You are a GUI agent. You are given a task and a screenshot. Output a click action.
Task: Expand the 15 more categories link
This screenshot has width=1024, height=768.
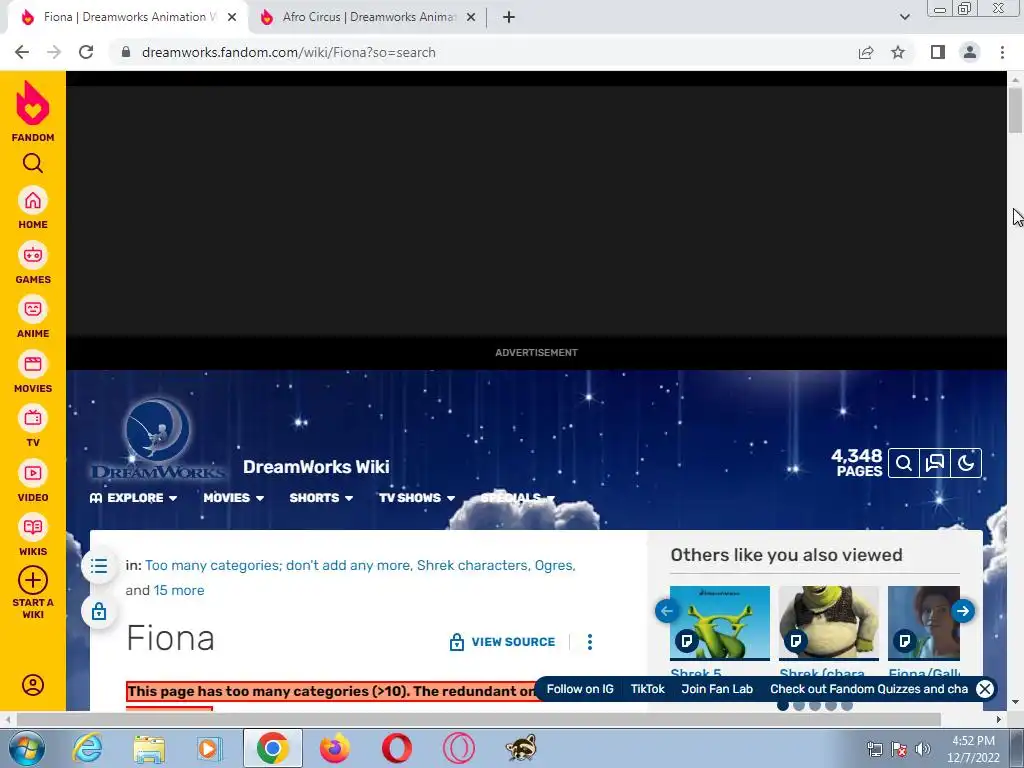pos(179,590)
